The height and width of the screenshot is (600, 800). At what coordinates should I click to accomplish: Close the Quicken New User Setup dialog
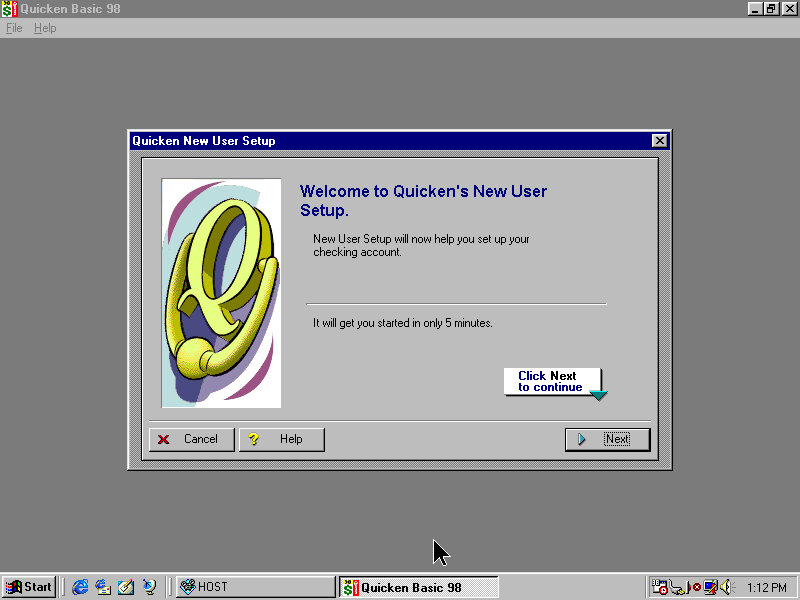(x=659, y=141)
